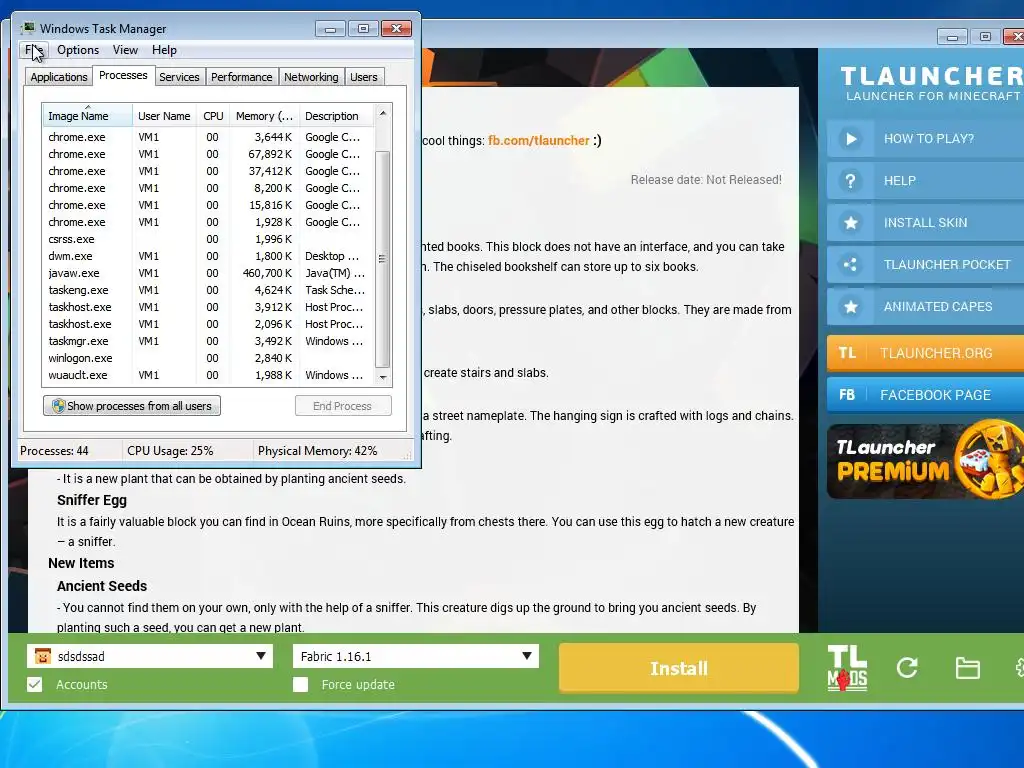The width and height of the screenshot is (1024, 768).
Task: Select taskhost.exe using 3,912 K memory
Action: [208, 307]
